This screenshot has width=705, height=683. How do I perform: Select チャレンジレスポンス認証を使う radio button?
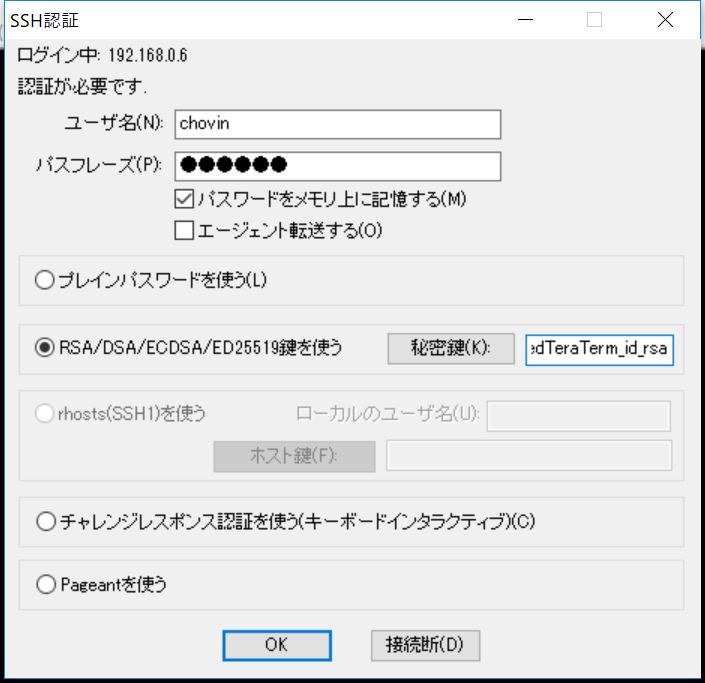(46, 522)
